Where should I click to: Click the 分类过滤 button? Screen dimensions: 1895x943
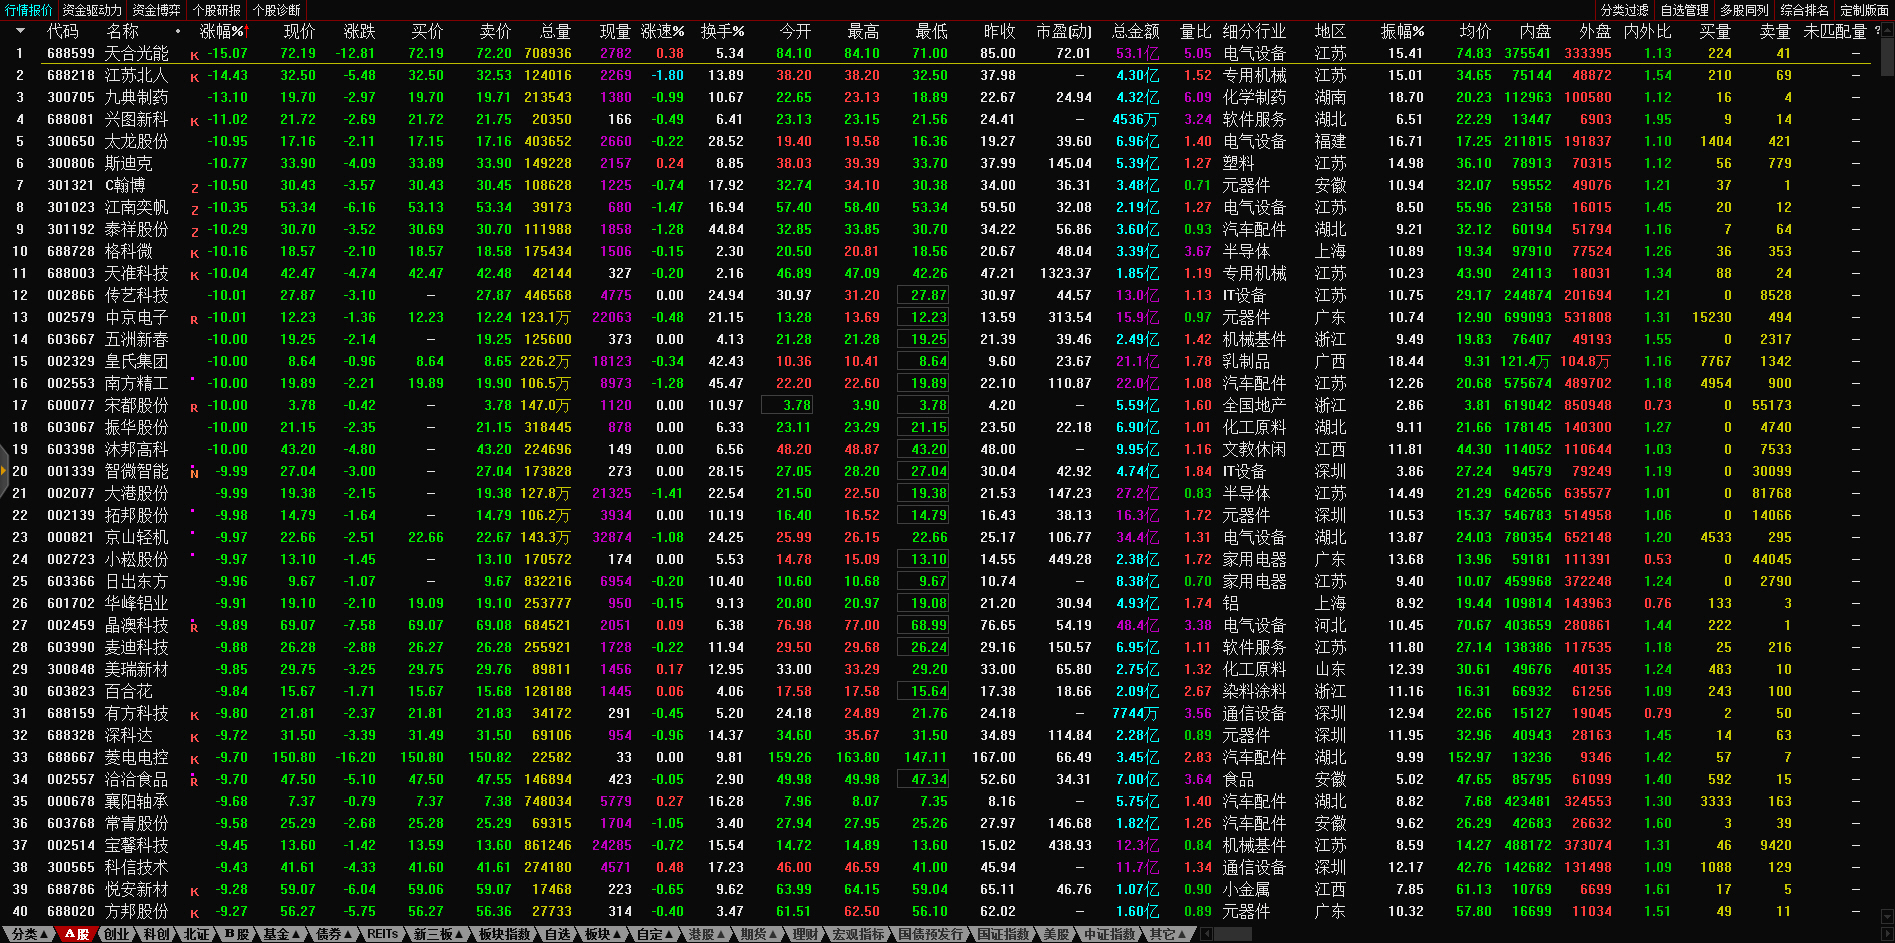tap(1624, 10)
